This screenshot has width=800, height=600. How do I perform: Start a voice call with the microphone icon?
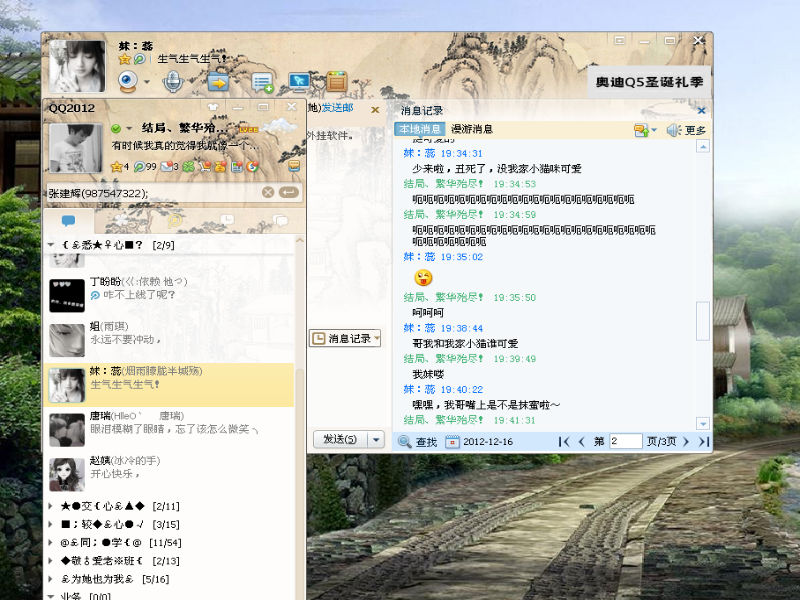(173, 82)
